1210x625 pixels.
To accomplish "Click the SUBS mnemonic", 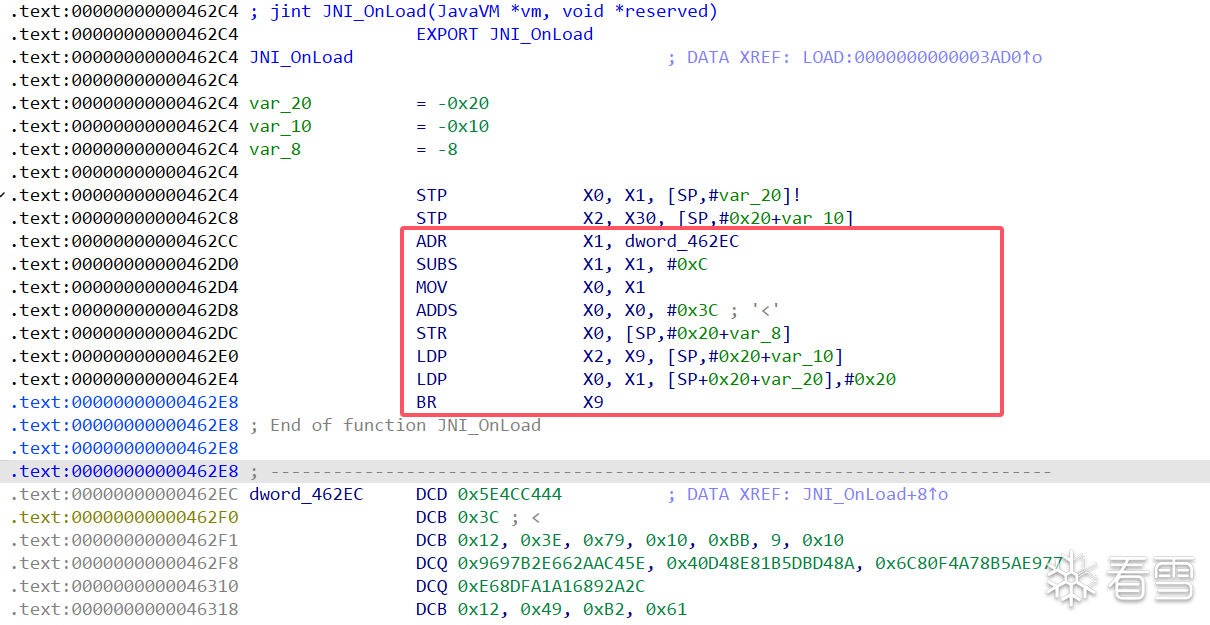I will coord(437,264).
